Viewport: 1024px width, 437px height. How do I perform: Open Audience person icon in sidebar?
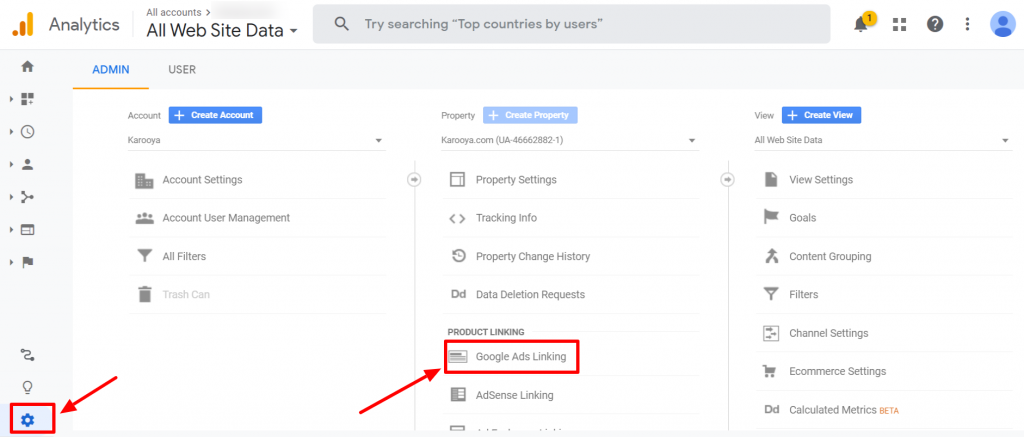[x=27, y=165]
